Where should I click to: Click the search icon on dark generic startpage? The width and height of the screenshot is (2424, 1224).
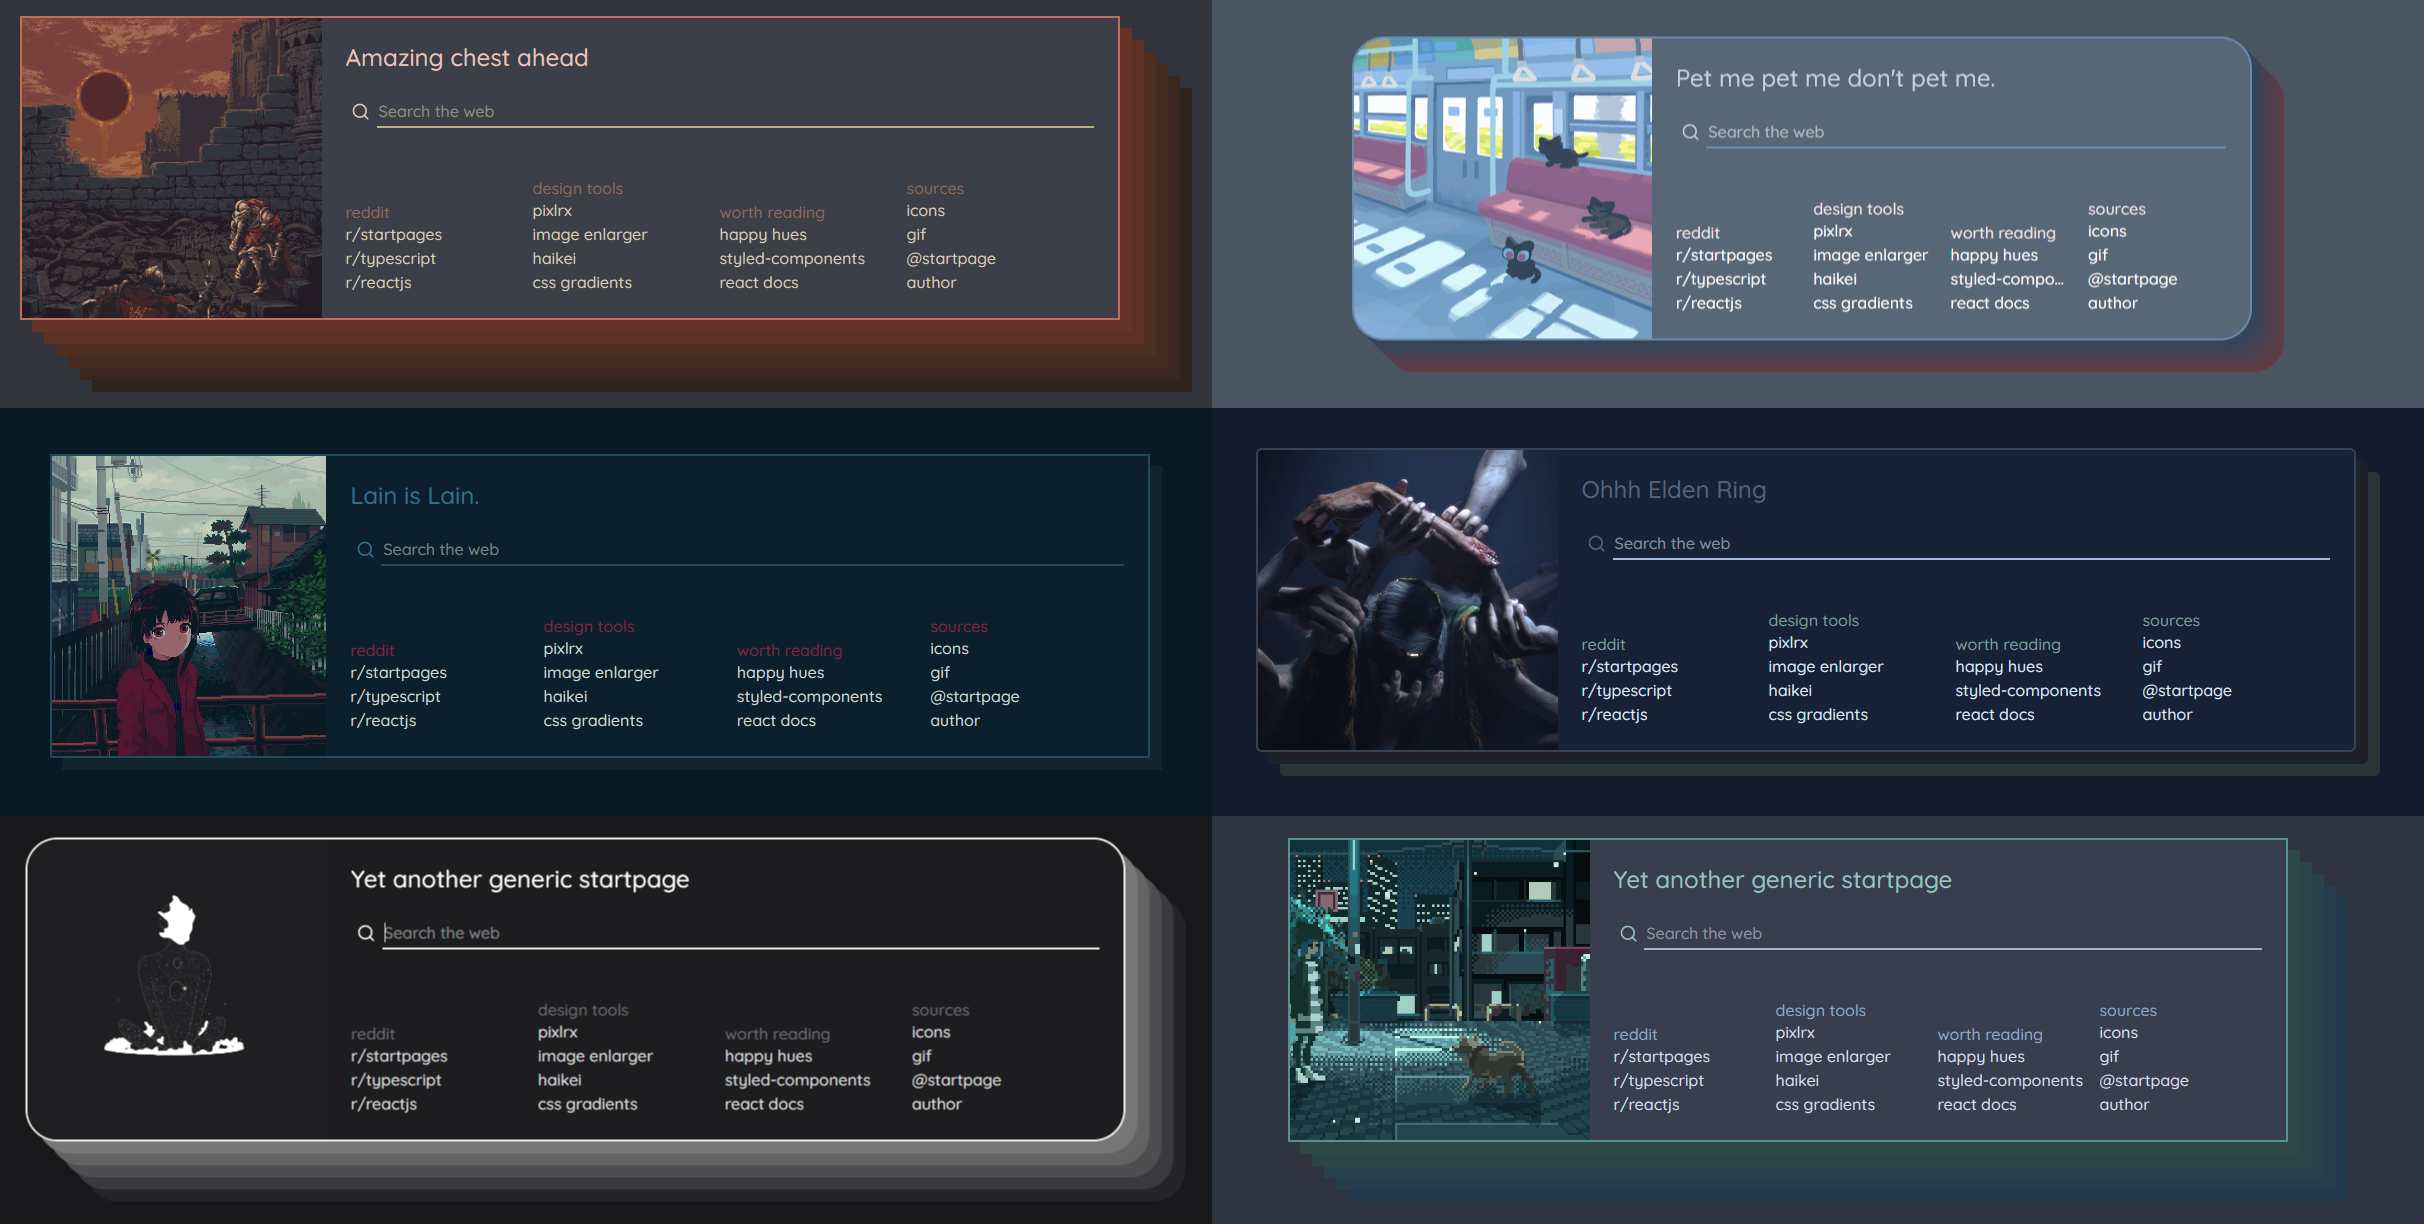[x=364, y=931]
